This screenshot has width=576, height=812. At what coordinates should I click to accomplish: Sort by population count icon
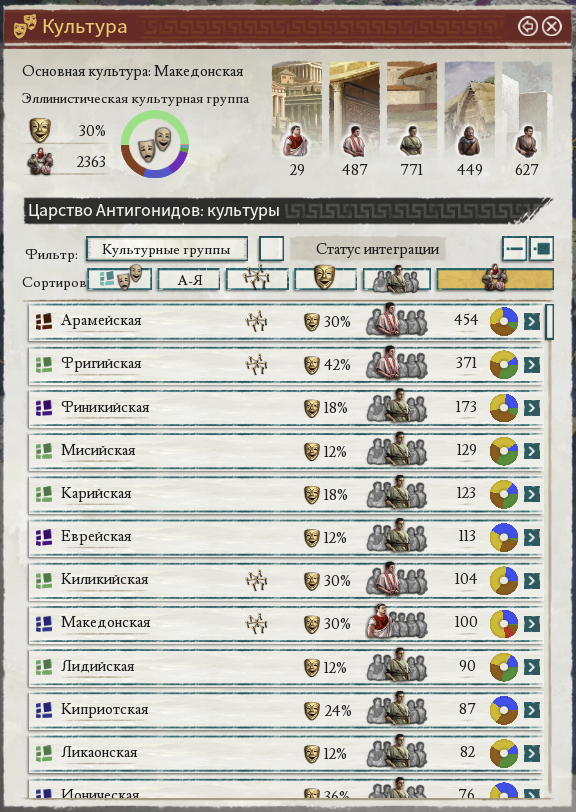[495, 279]
